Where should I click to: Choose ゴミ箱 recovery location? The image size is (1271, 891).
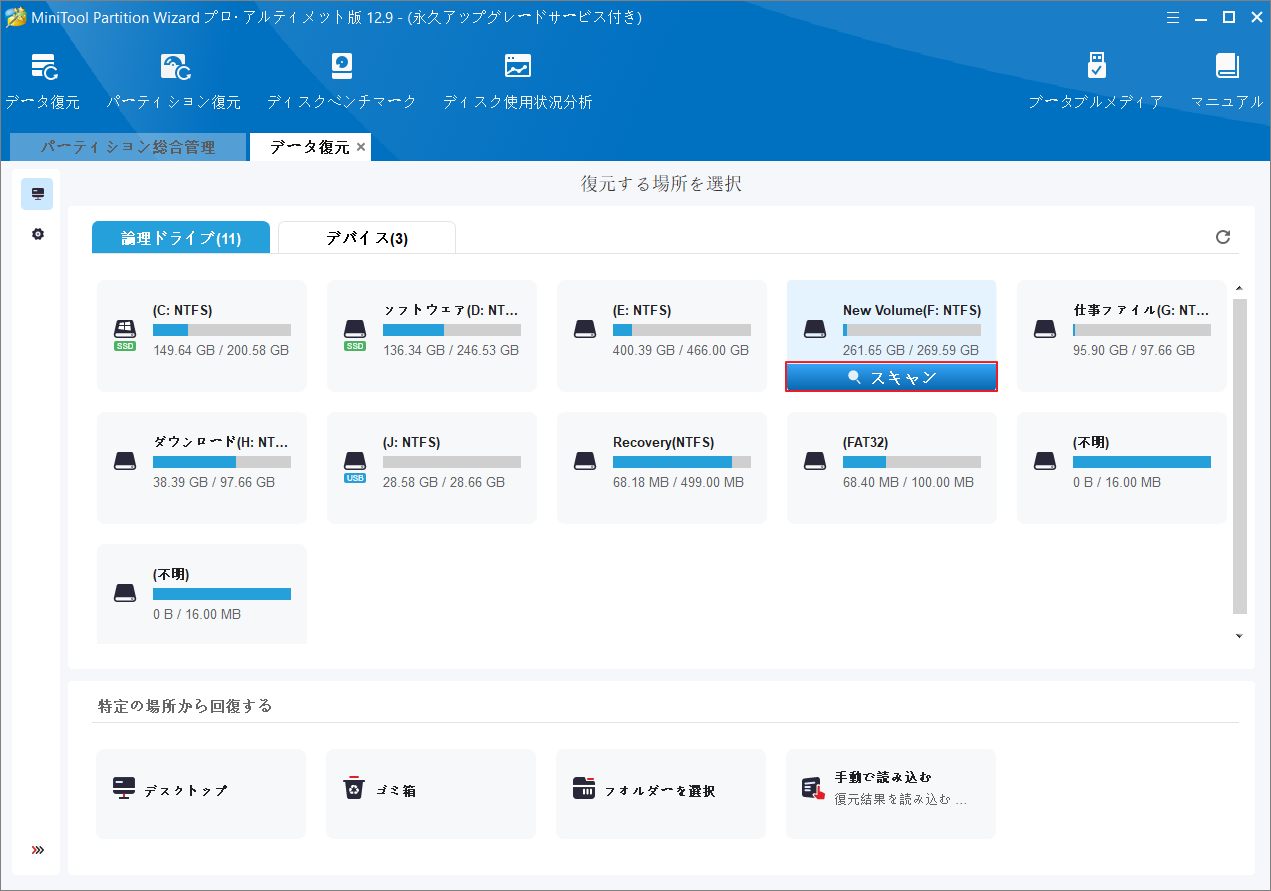click(x=431, y=794)
